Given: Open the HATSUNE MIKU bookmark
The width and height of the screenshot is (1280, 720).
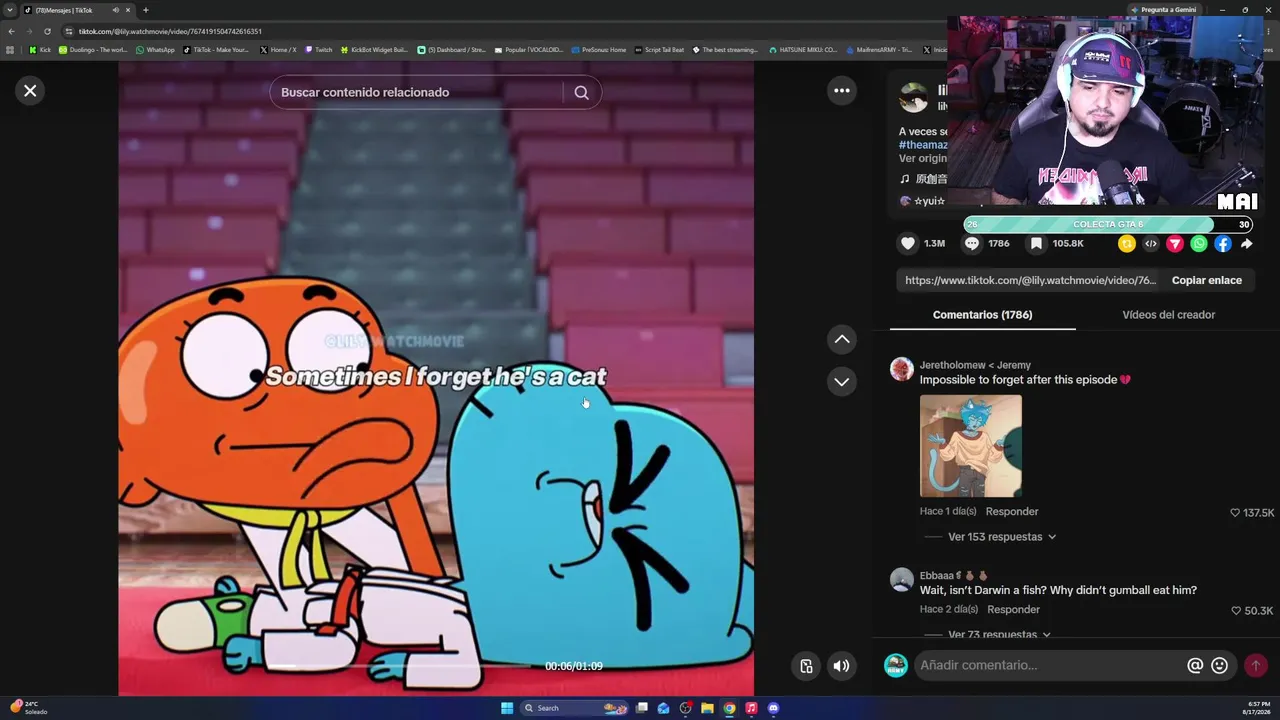Looking at the screenshot, I should click(803, 50).
